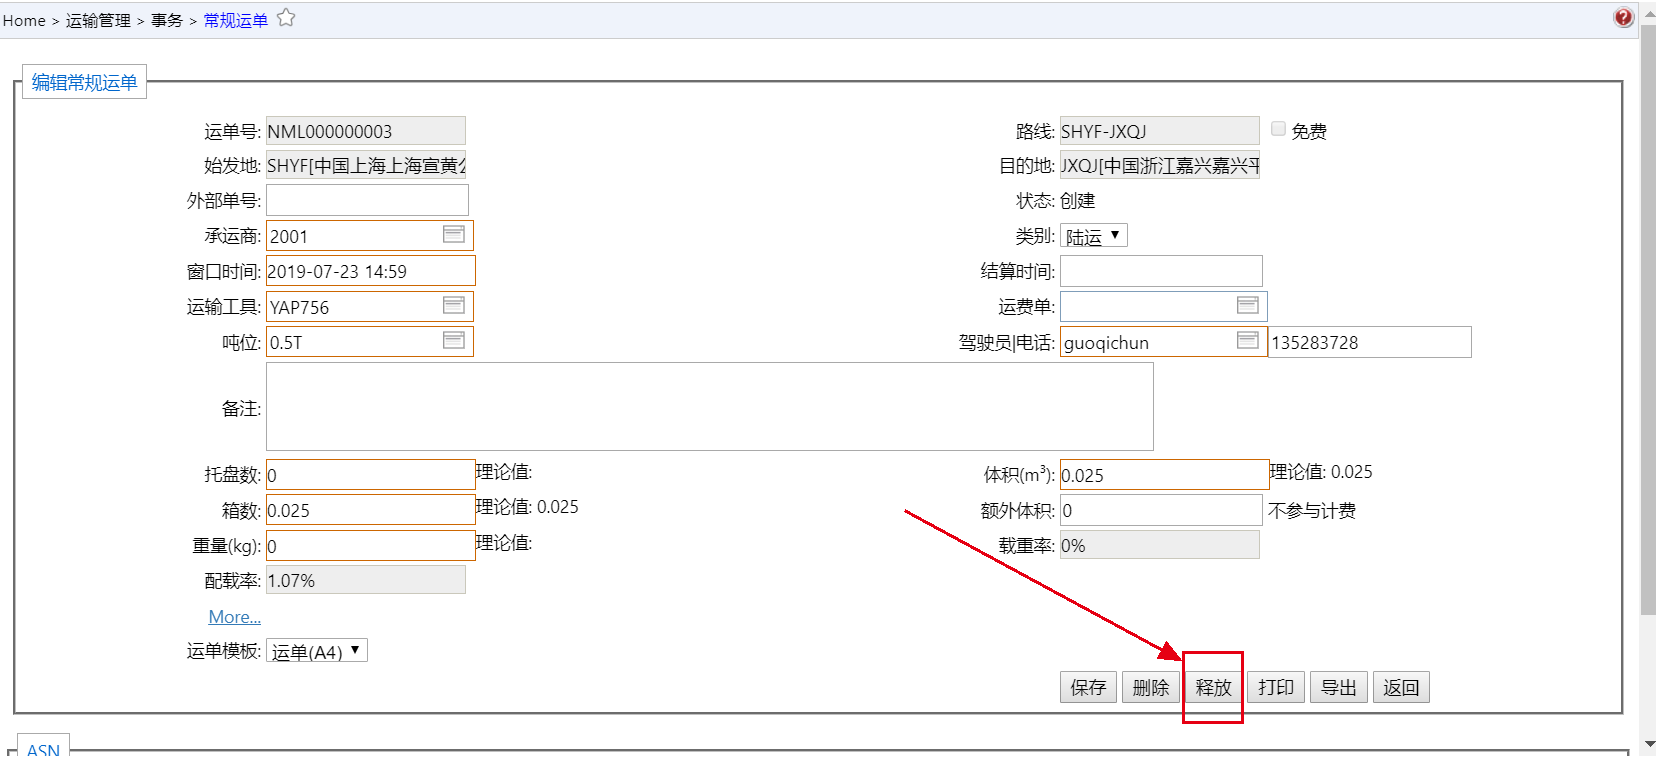Image resolution: width=1656 pixels, height=757 pixels.
Task: Click the 结算时间 input field
Action: click(x=1161, y=271)
